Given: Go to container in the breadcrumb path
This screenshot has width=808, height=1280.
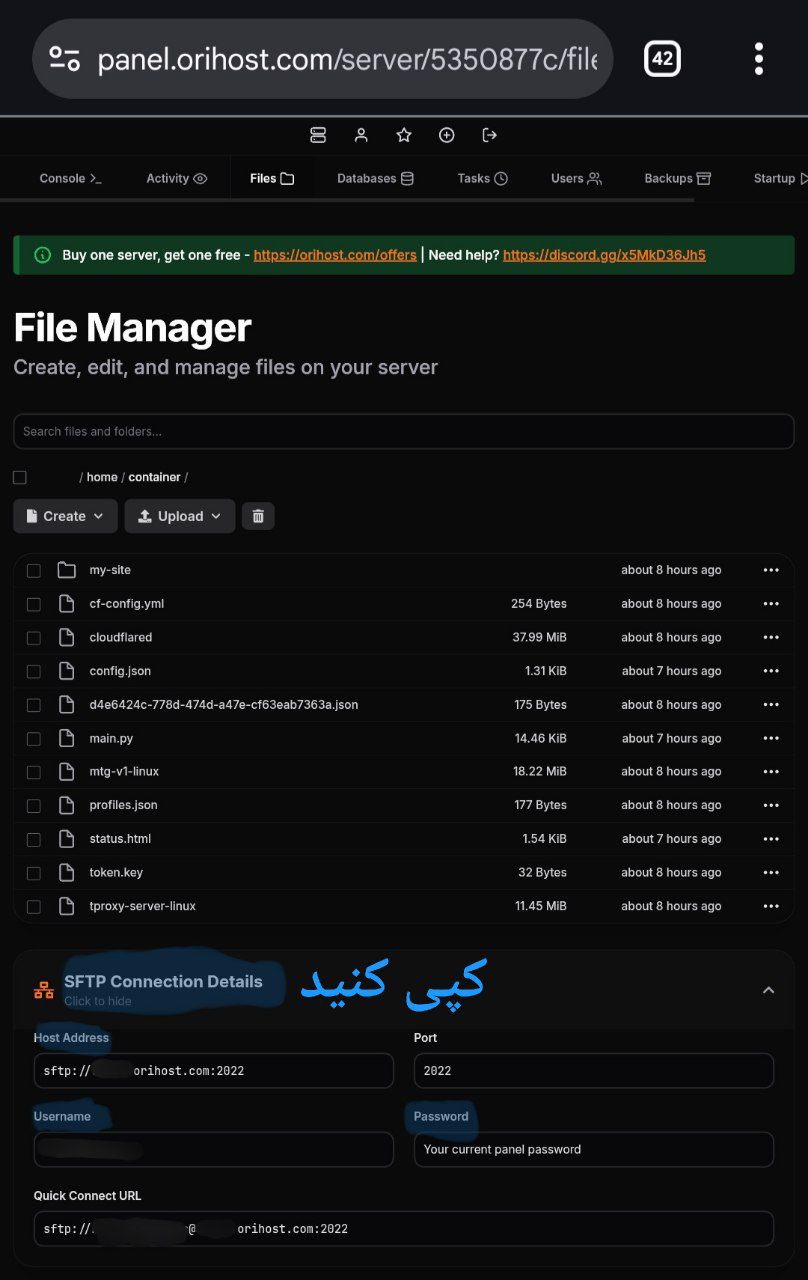Looking at the screenshot, I should tap(155, 477).
